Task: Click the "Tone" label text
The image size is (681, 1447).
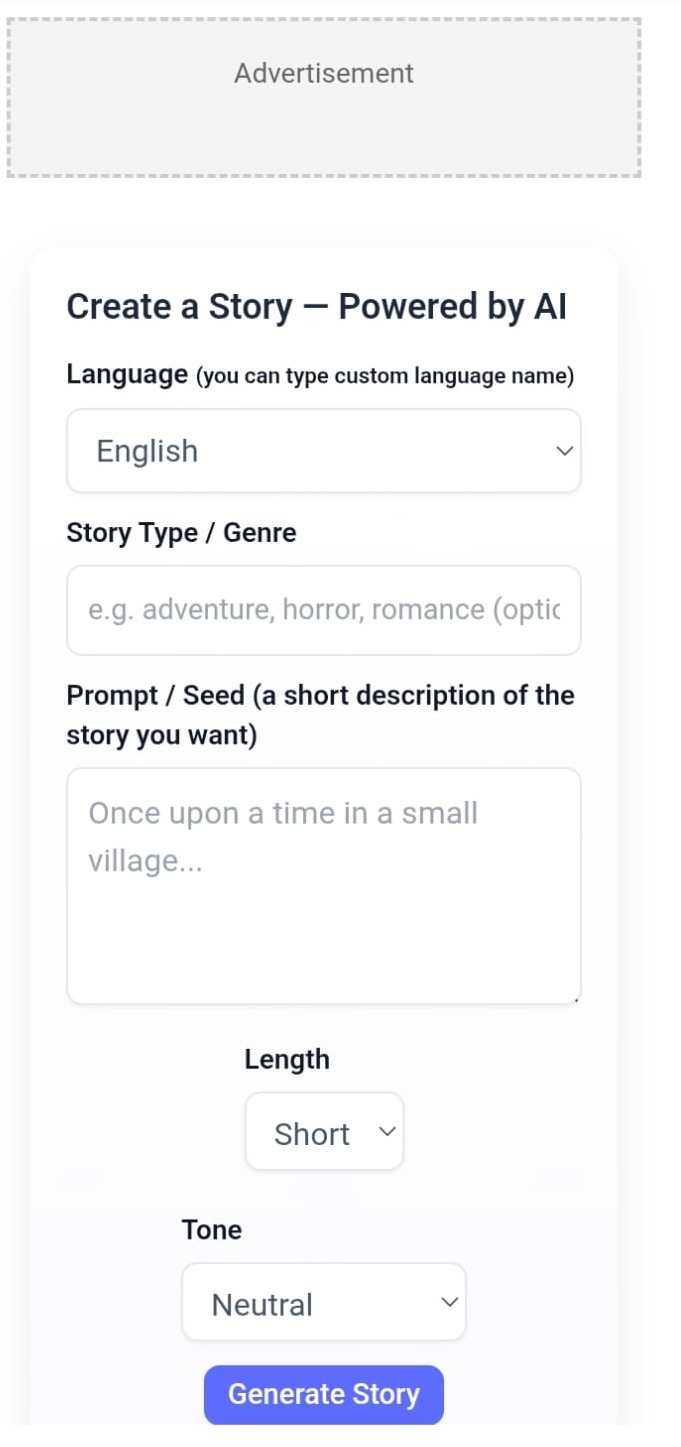Action: point(211,1230)
